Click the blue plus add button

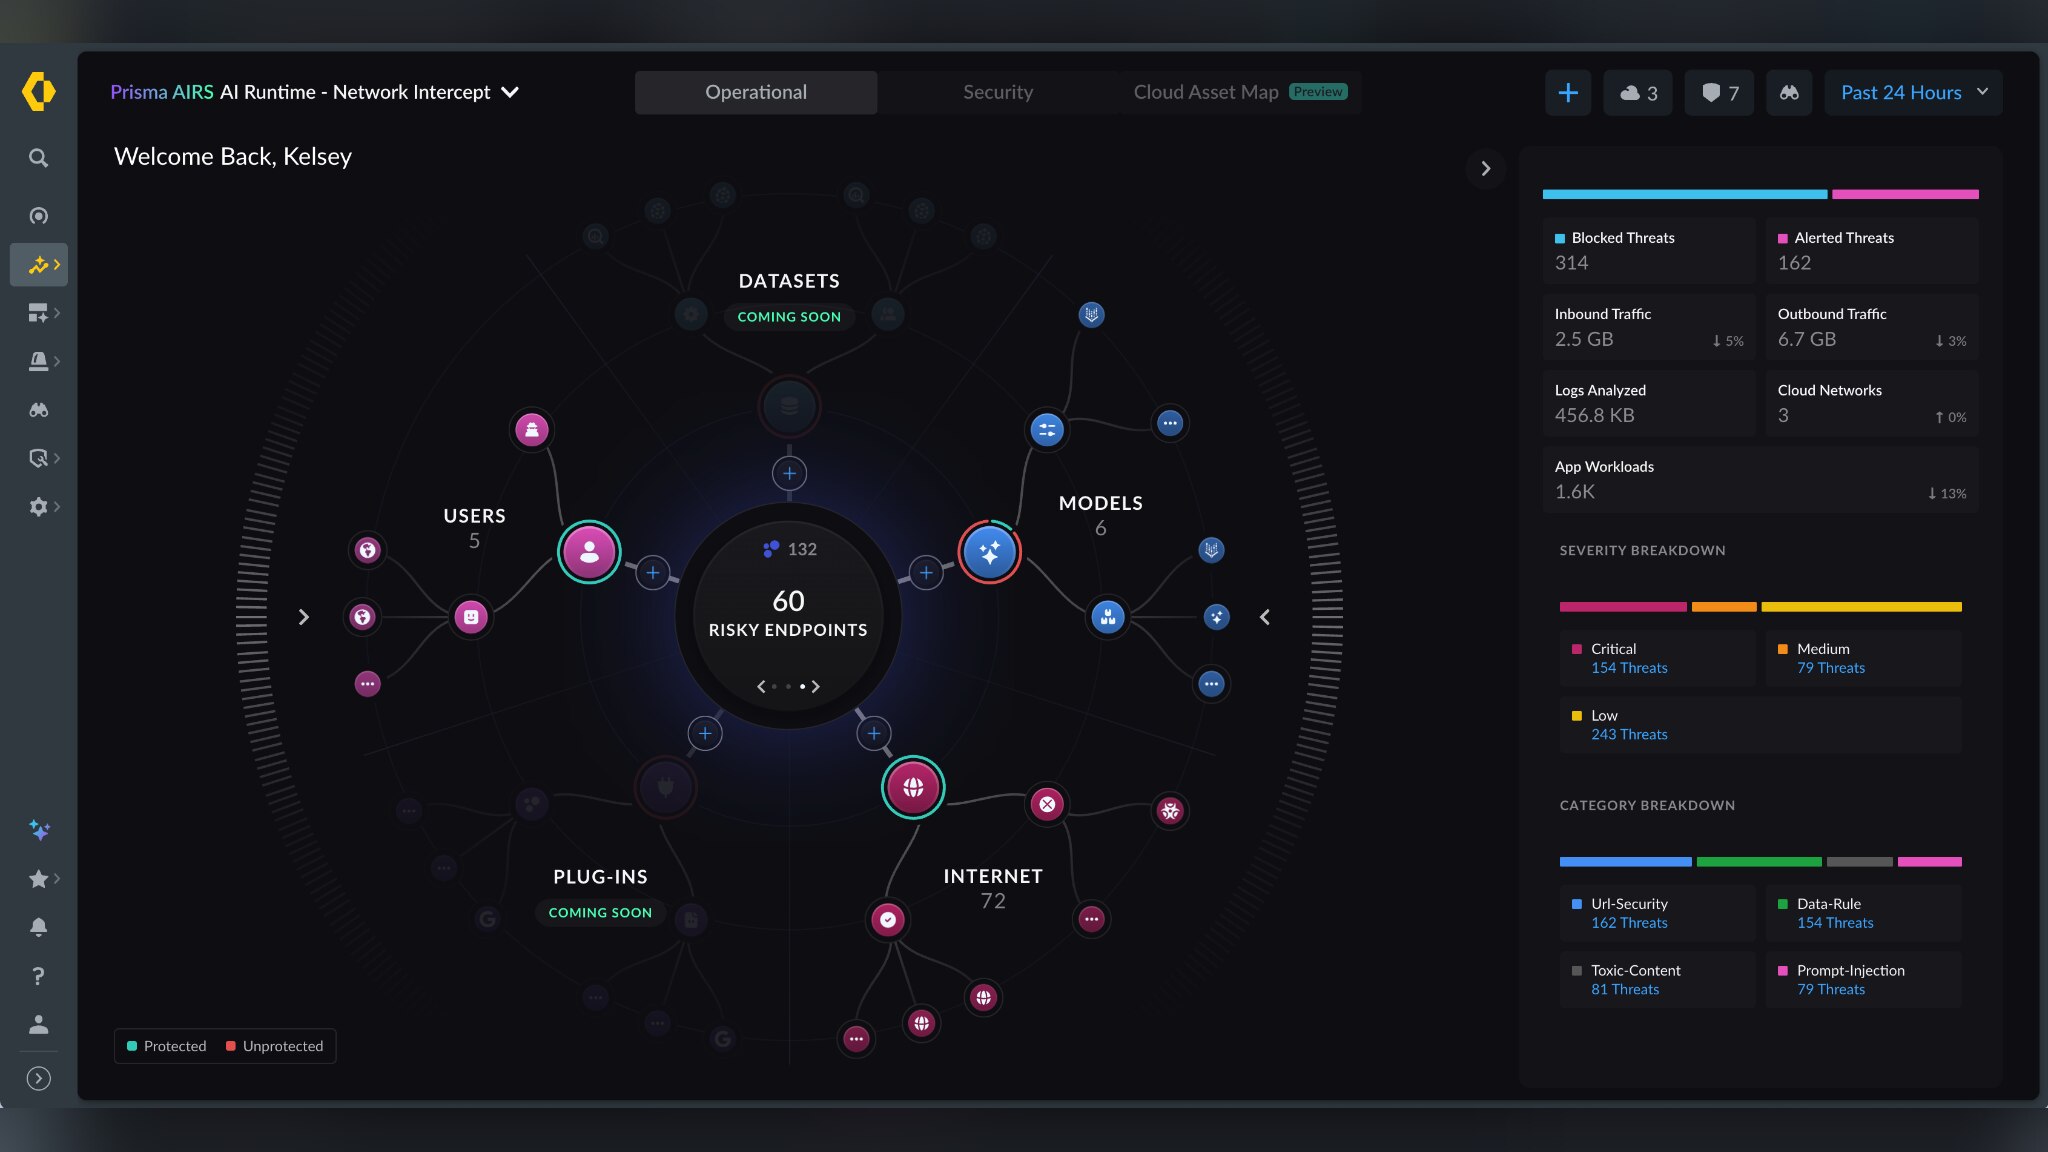pos(1567,93)
